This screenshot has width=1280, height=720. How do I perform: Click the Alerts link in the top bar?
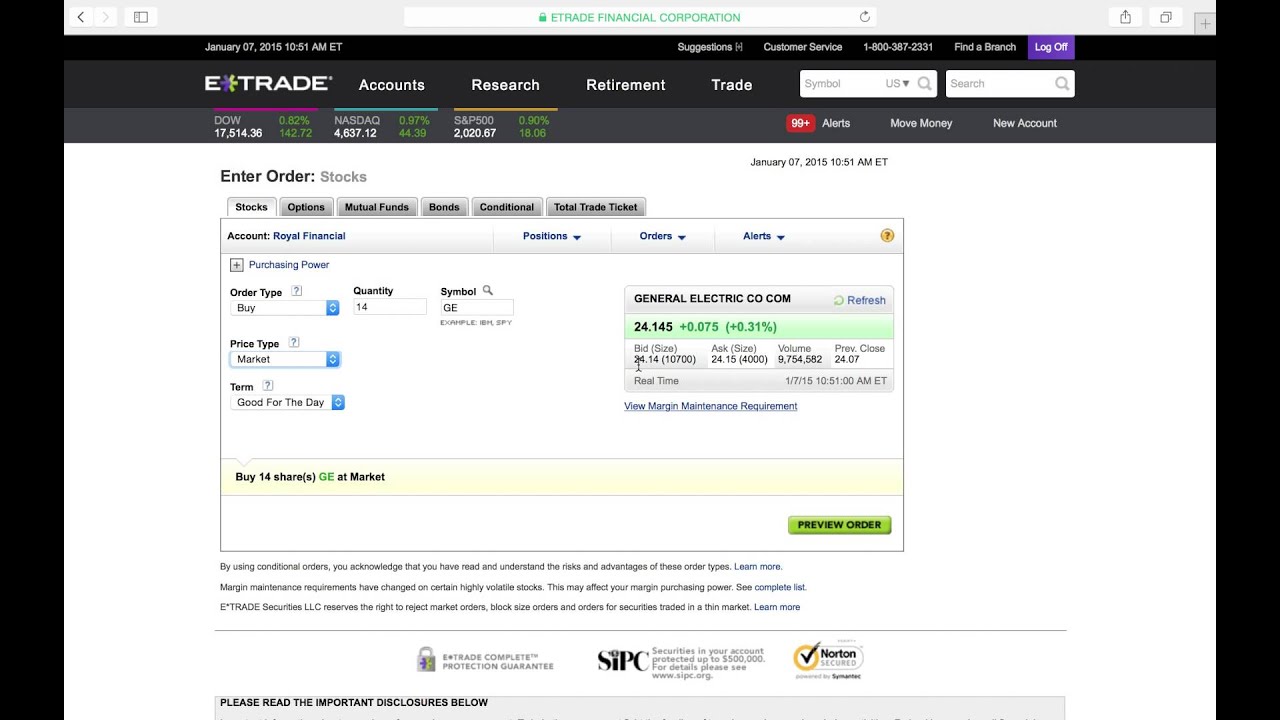pos(836,123)
